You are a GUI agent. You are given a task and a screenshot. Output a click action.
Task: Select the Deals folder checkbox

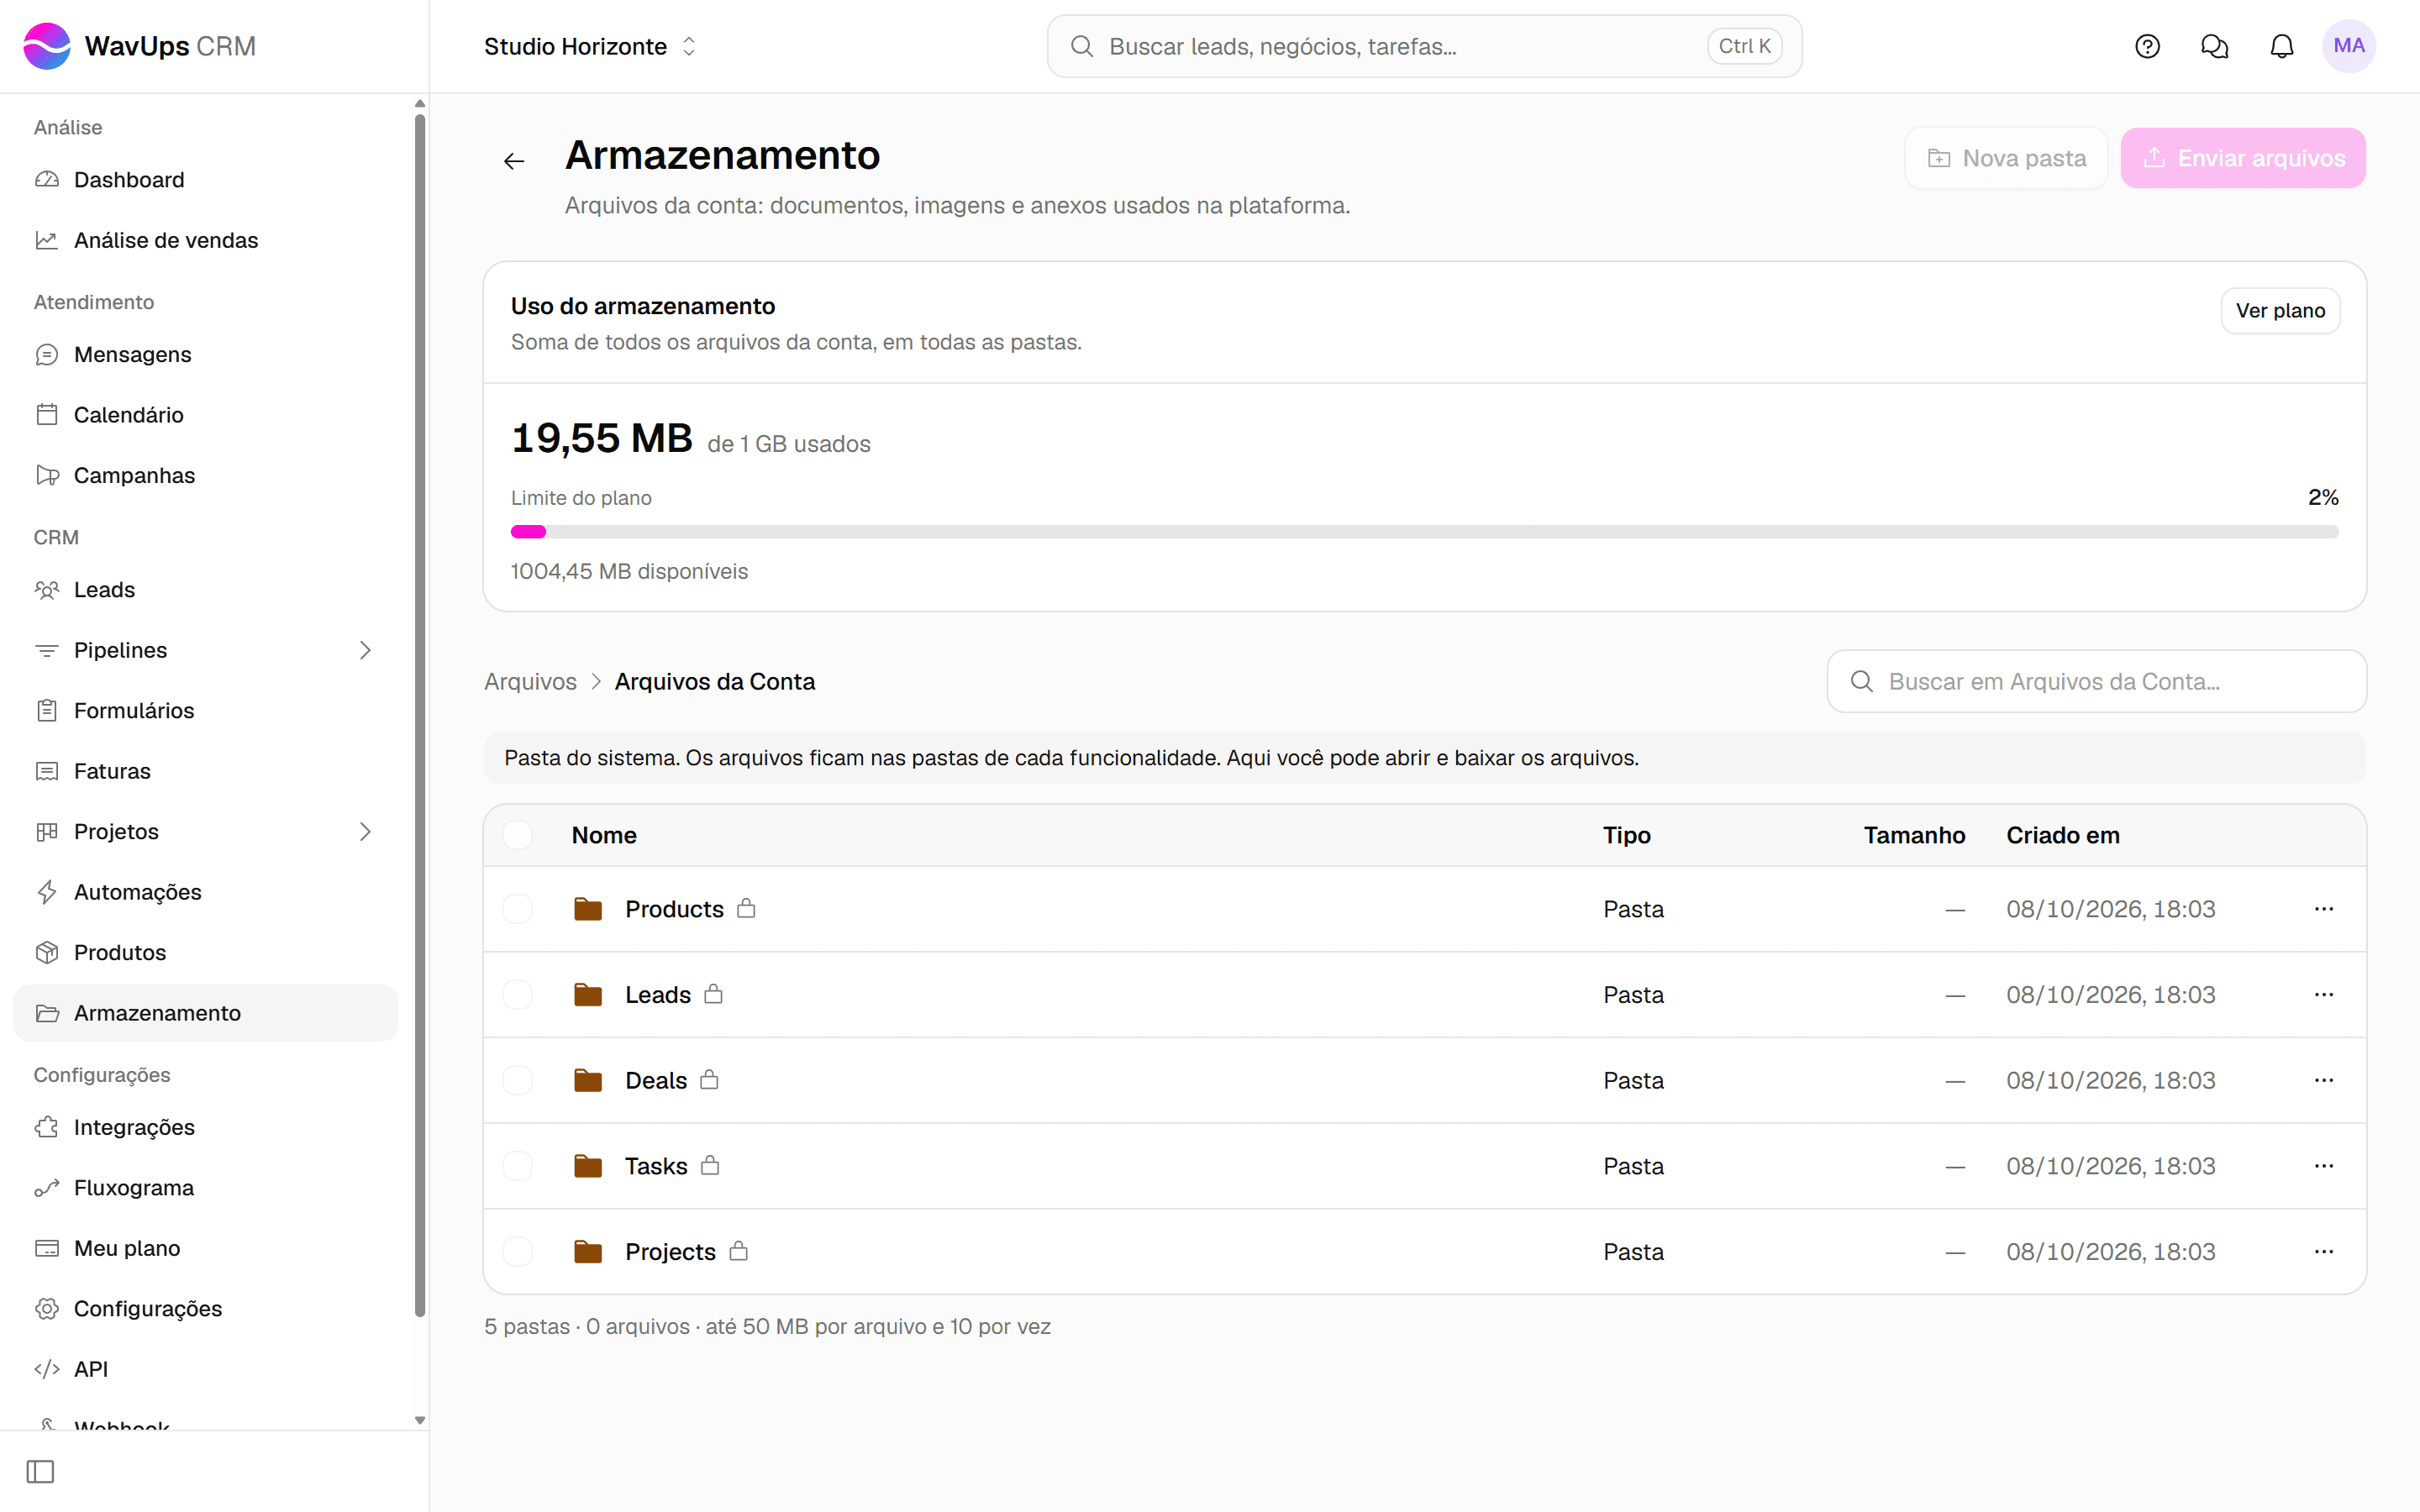coord(517,1080)
